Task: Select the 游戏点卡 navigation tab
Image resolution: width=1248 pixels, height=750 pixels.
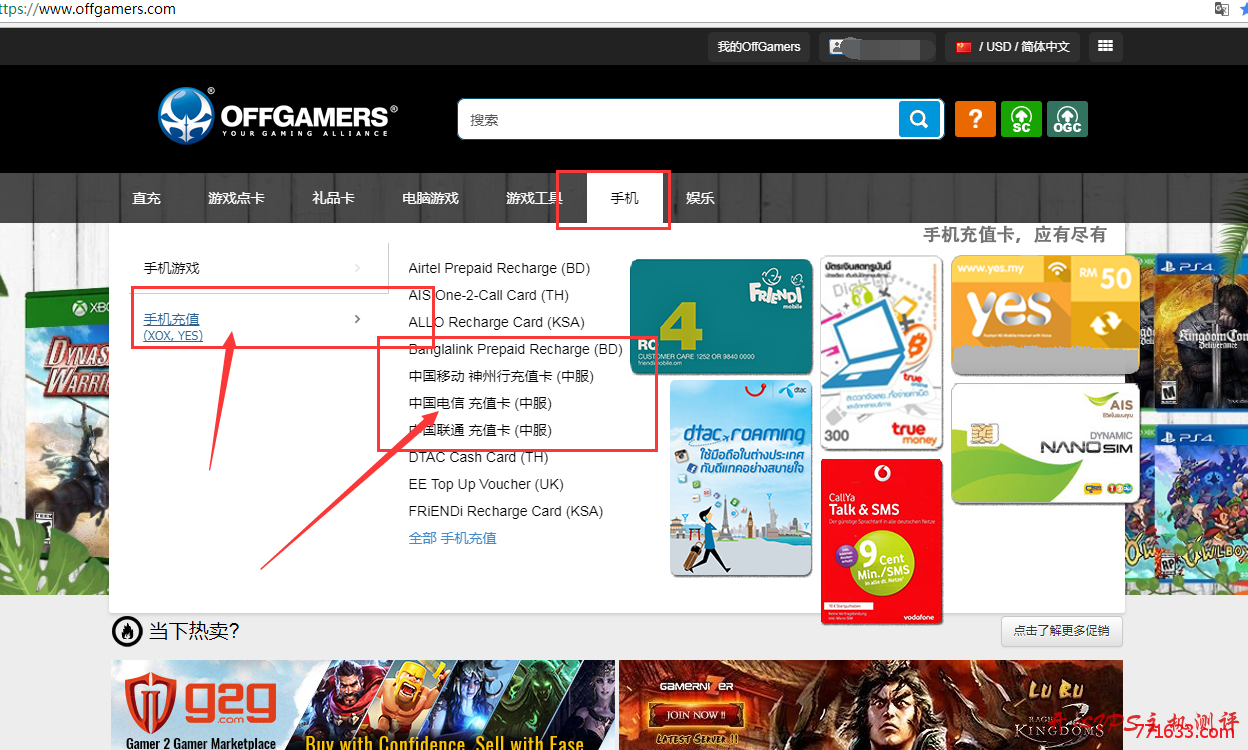Action: (236, 198)
